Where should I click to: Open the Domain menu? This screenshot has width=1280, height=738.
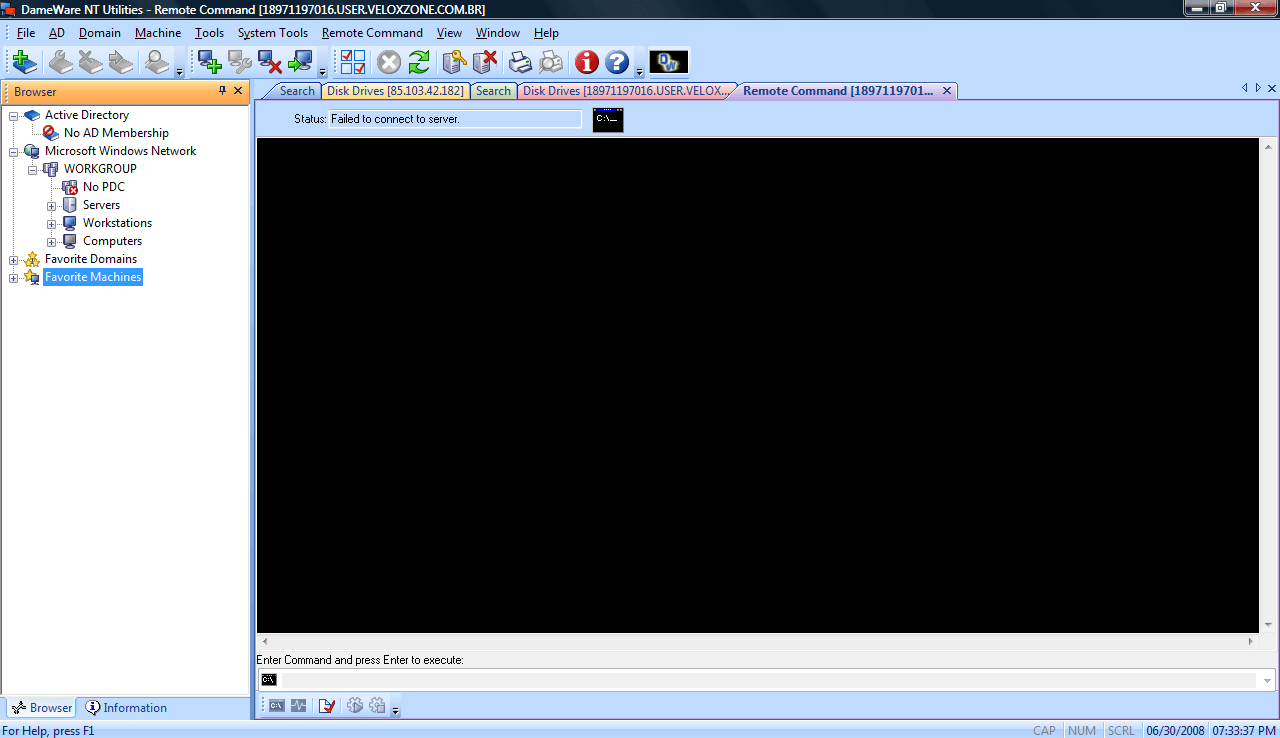point(100,33)
